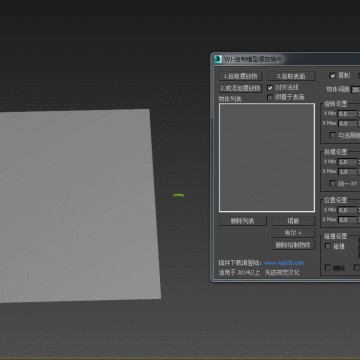
Task: Enable the collision checkbox in collision settings
Action: tap(328, 246)
